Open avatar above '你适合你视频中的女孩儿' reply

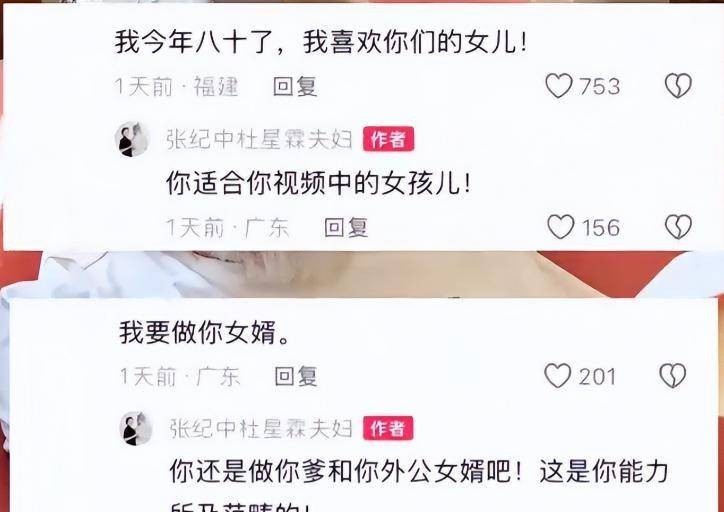click(x=132, y=139)
